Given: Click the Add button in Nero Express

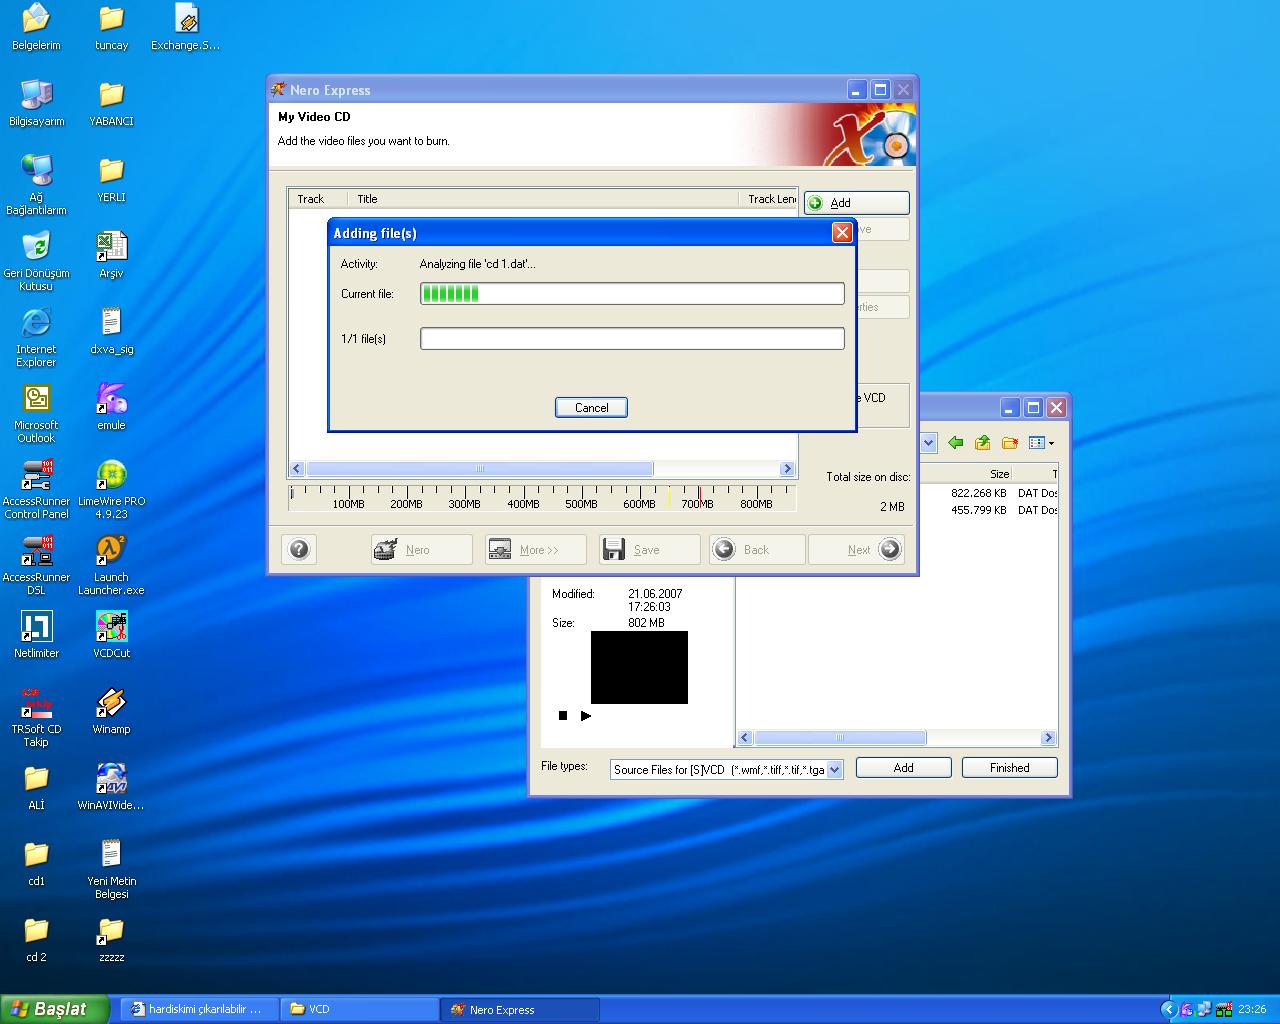Looking at the screenshot, I should (x=857, y=203).
